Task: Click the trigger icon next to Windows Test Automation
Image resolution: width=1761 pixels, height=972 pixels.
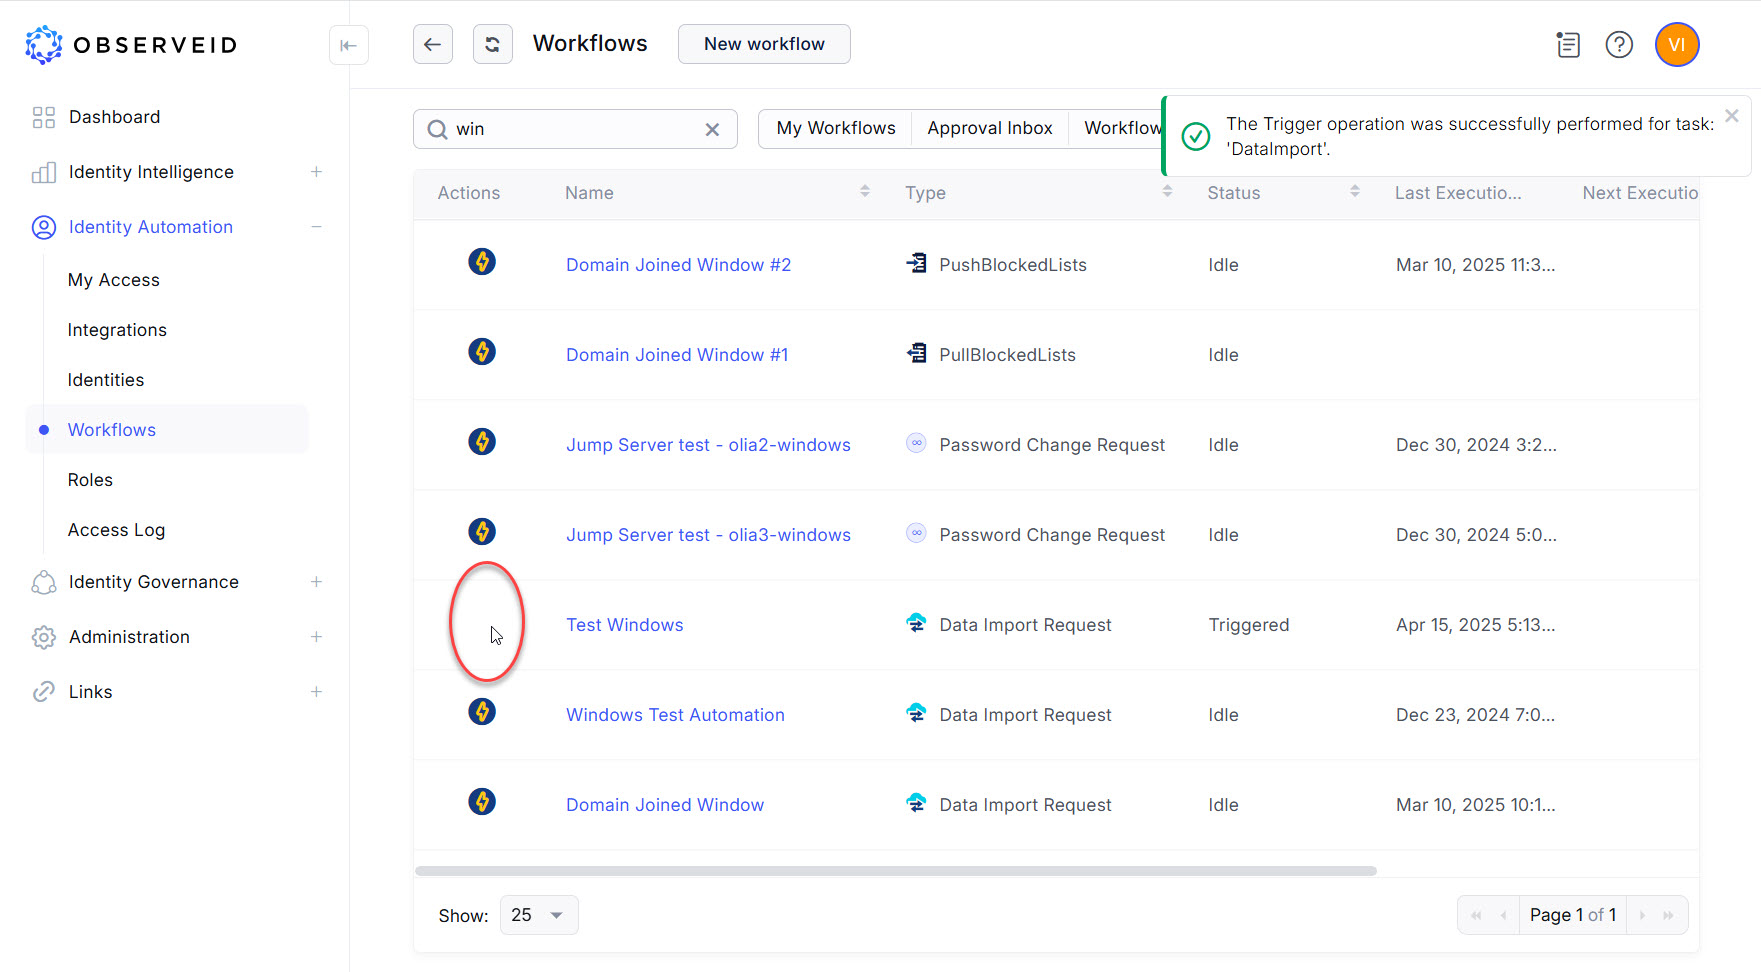Action: [482, 712]
